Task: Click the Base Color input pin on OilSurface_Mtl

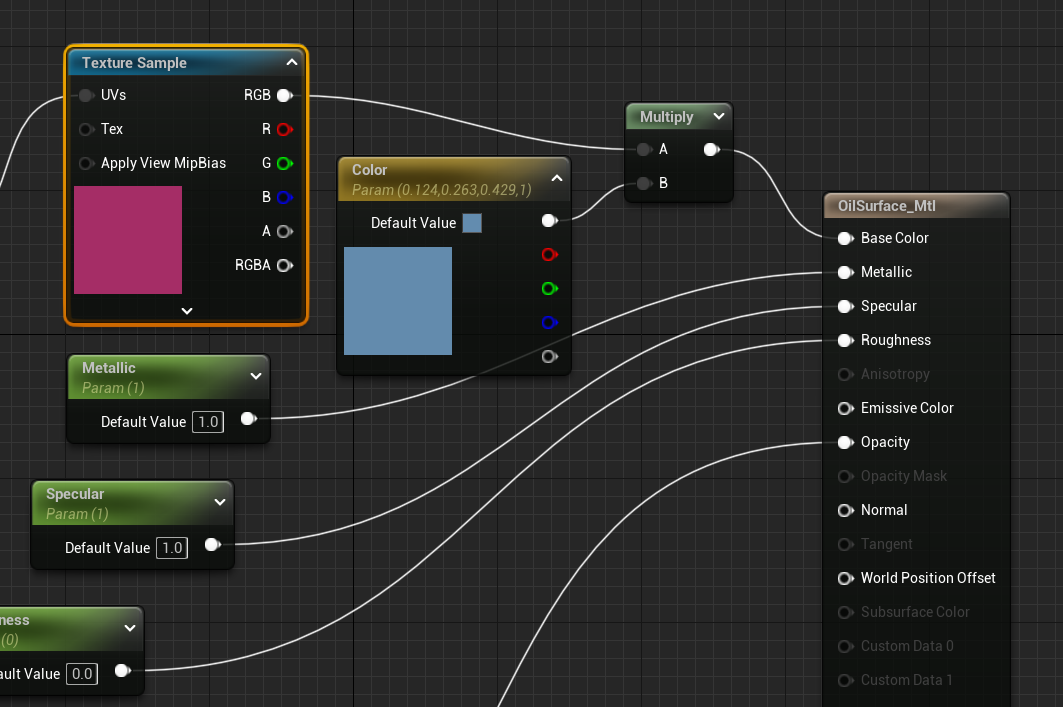Action: click(x=845, y=239)
